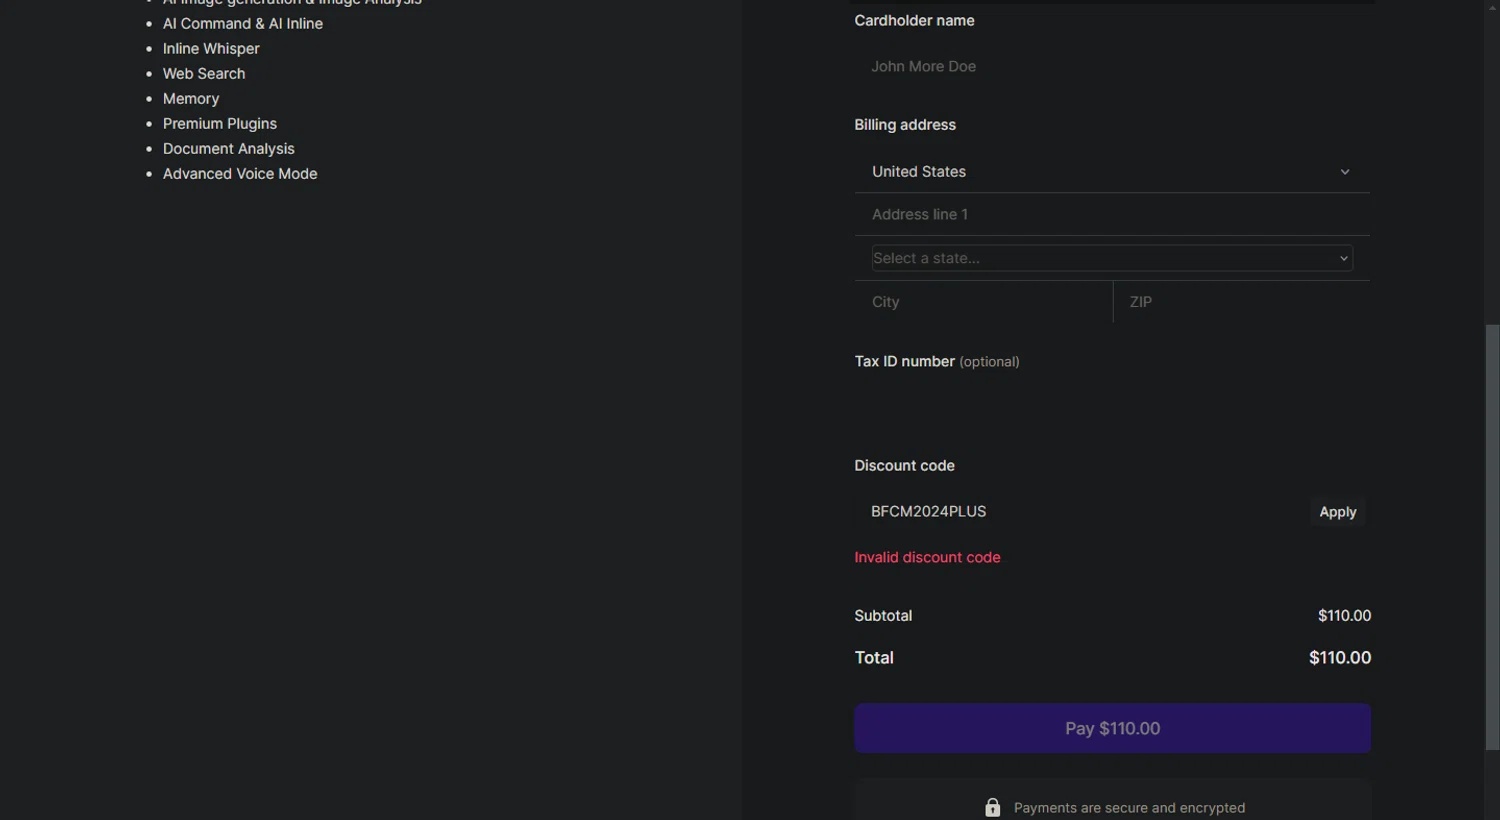Click the Pay $110.00 button
This screenshot has width=1500, height=820.
(x=1112, y=728)
